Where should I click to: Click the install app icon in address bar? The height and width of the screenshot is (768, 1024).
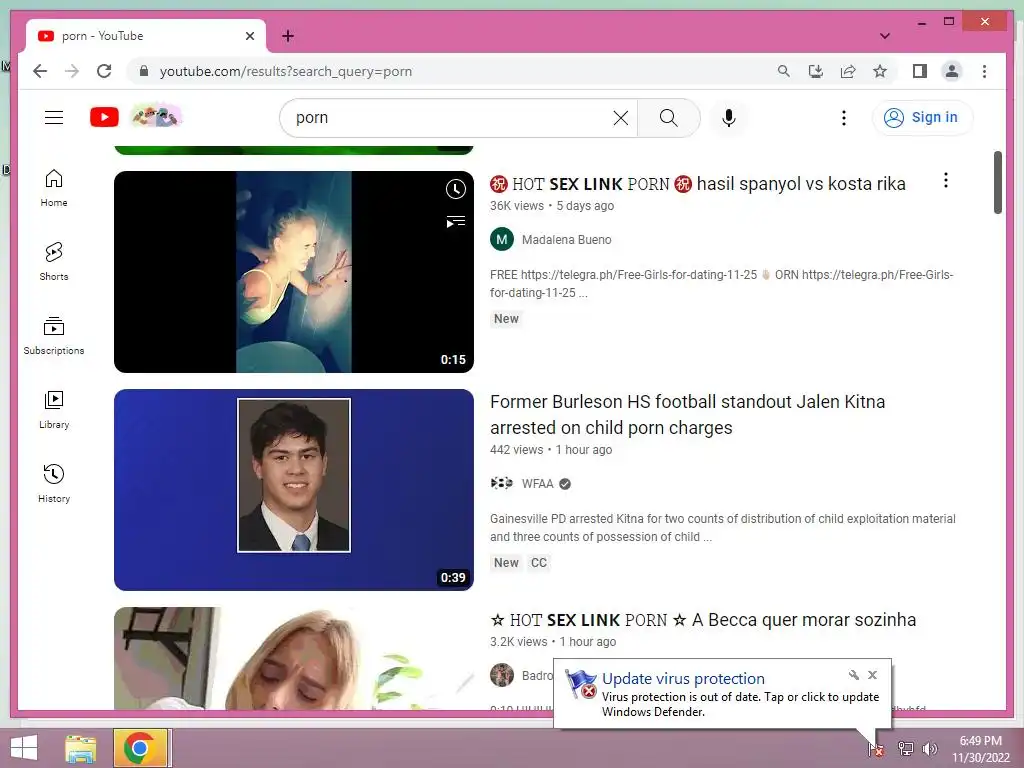pyautogui.click(x=816, y=71)
